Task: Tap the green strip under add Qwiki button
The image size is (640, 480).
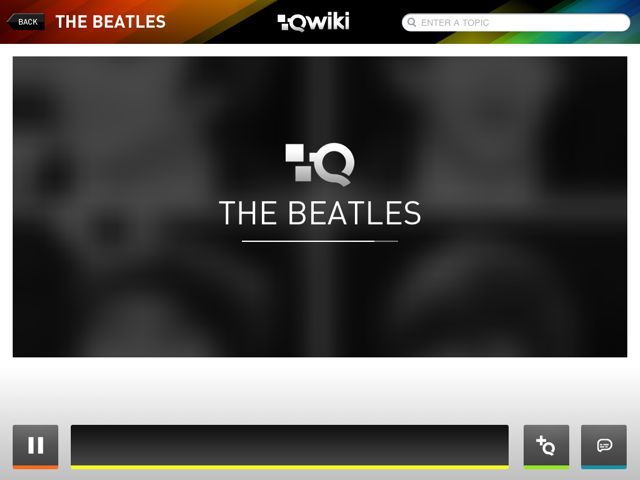Action: [546, 467]
